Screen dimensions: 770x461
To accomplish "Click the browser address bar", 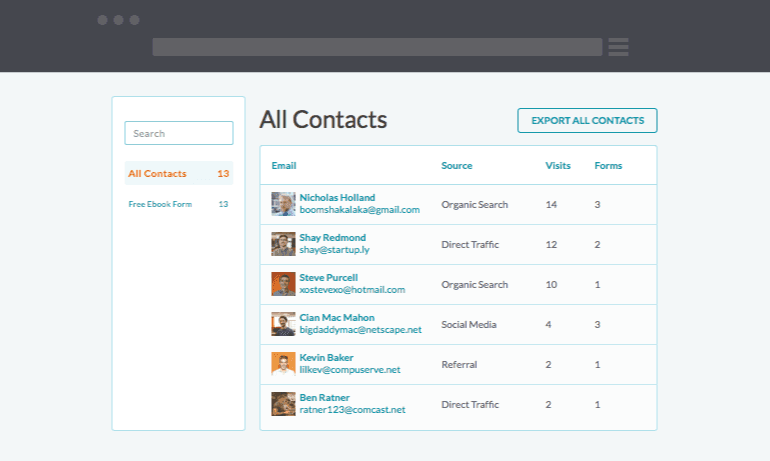I will click(x=377, y=47).
